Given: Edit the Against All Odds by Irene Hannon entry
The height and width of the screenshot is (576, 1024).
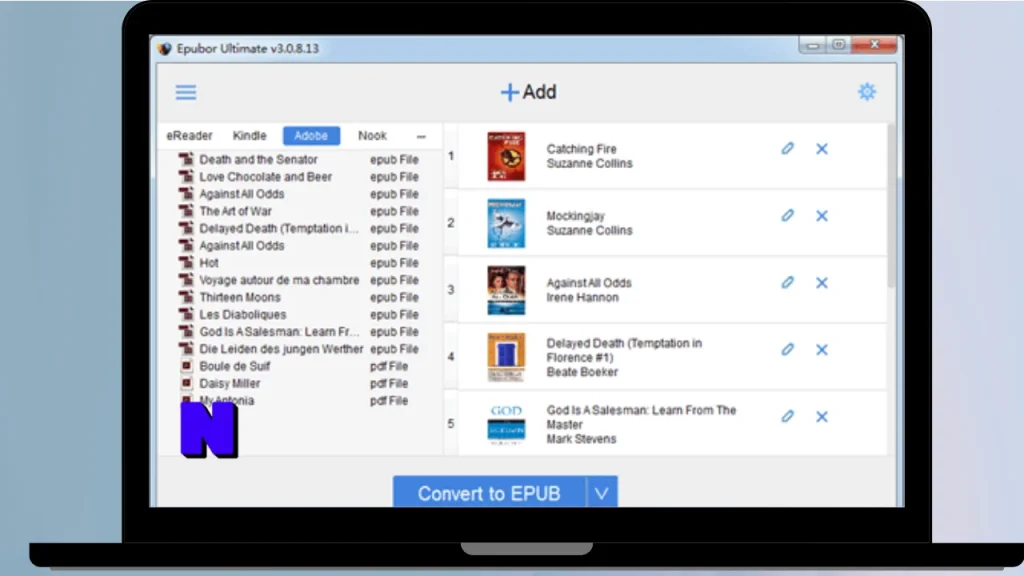Looking at the screenshot, I should click(x=788, y=283).
